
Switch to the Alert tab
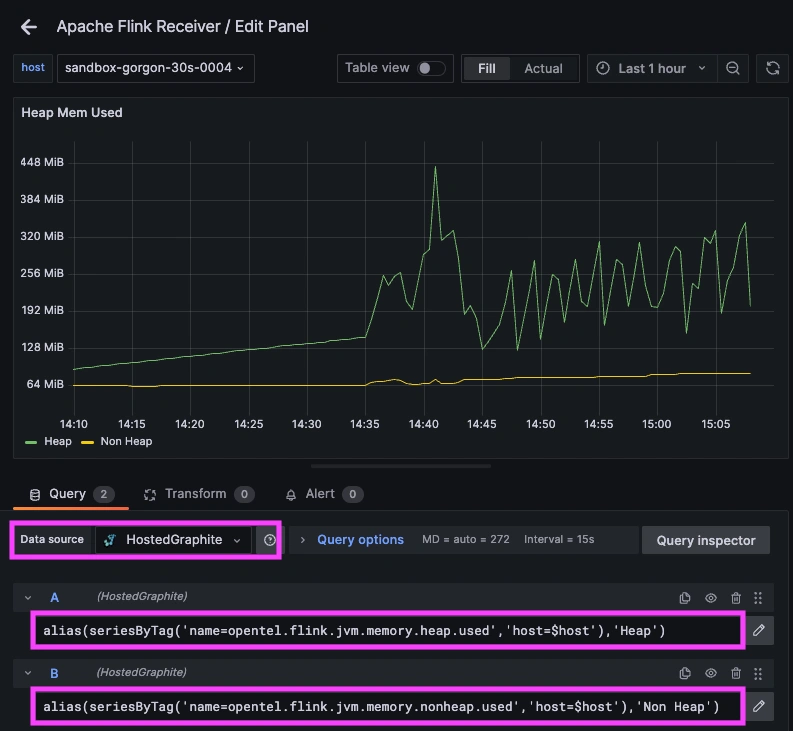[324, 494]
